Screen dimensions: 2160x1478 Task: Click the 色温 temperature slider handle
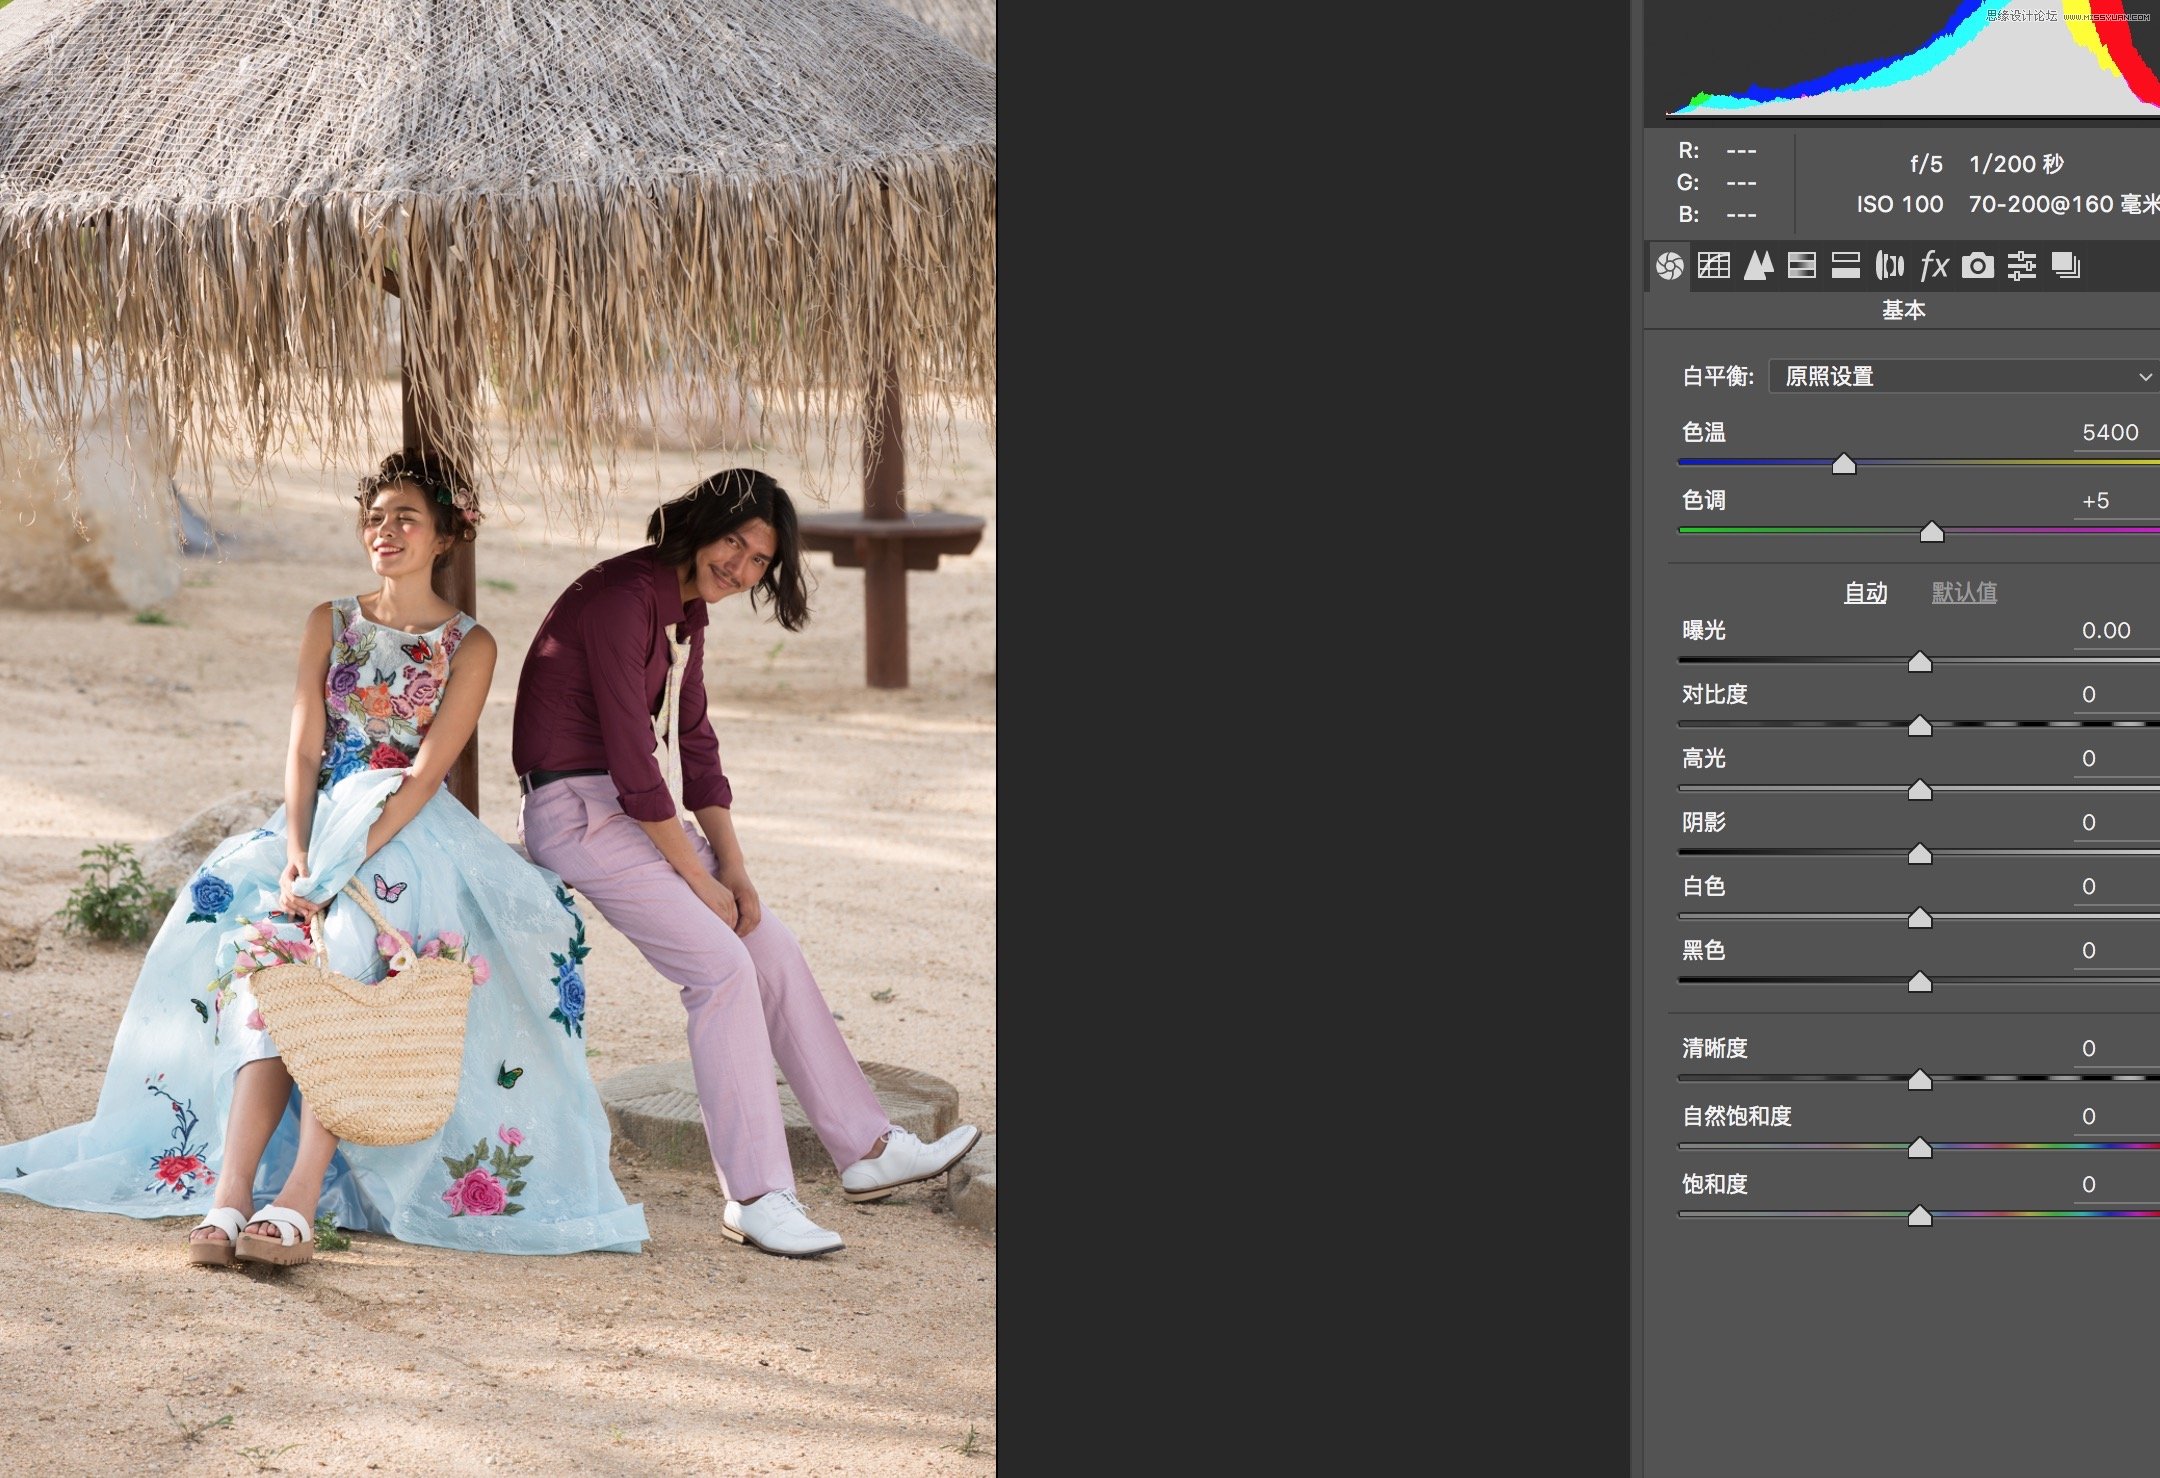coord(1845,464)
